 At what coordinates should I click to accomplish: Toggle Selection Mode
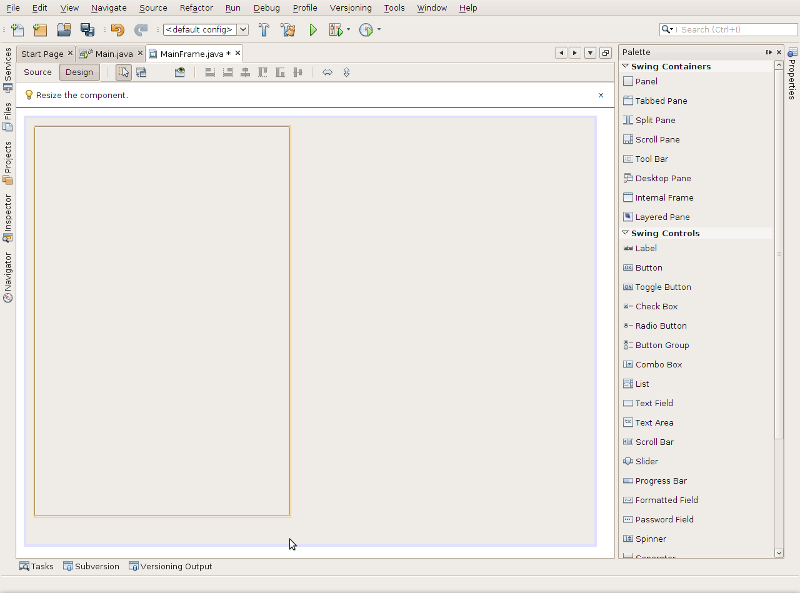pos(123,72)
